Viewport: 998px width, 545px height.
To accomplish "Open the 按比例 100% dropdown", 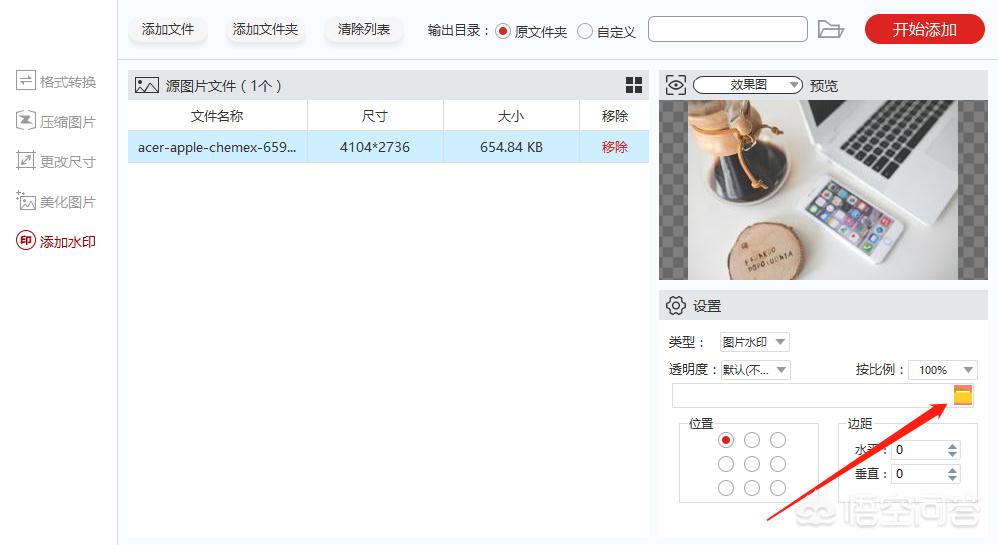I will [943, 369].
